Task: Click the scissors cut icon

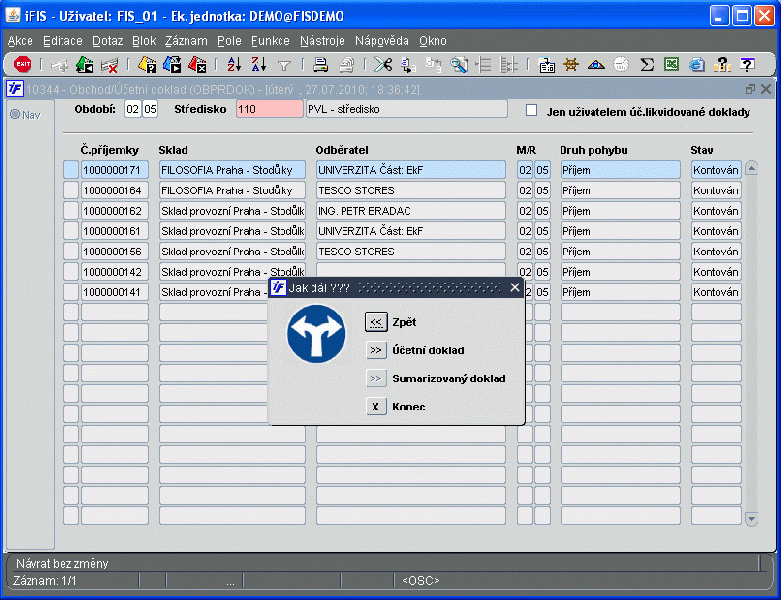Action: click(383, 65)
